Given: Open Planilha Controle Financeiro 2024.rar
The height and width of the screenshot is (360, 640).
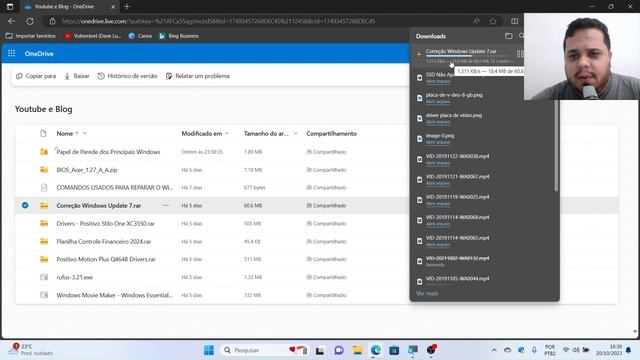Looking at the screenshot, I should [104, 242].
